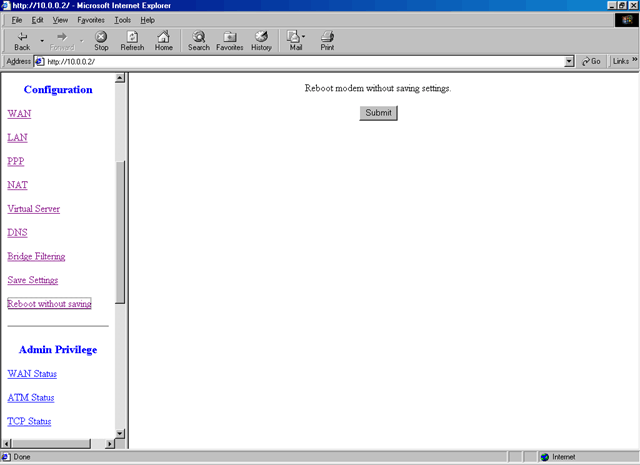Click the Admin Privilege heading text
The height and width of the screenshot is (465, 640).
tap(58, 349)
